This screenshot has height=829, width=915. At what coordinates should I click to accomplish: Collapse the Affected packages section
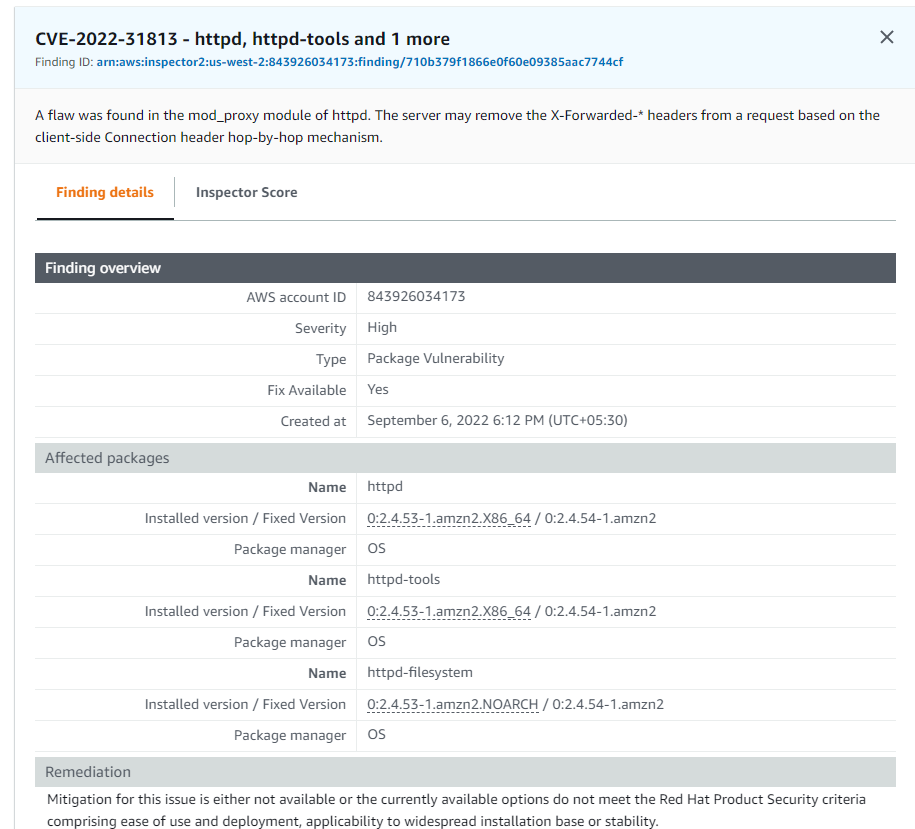click(x=106, y=457)
